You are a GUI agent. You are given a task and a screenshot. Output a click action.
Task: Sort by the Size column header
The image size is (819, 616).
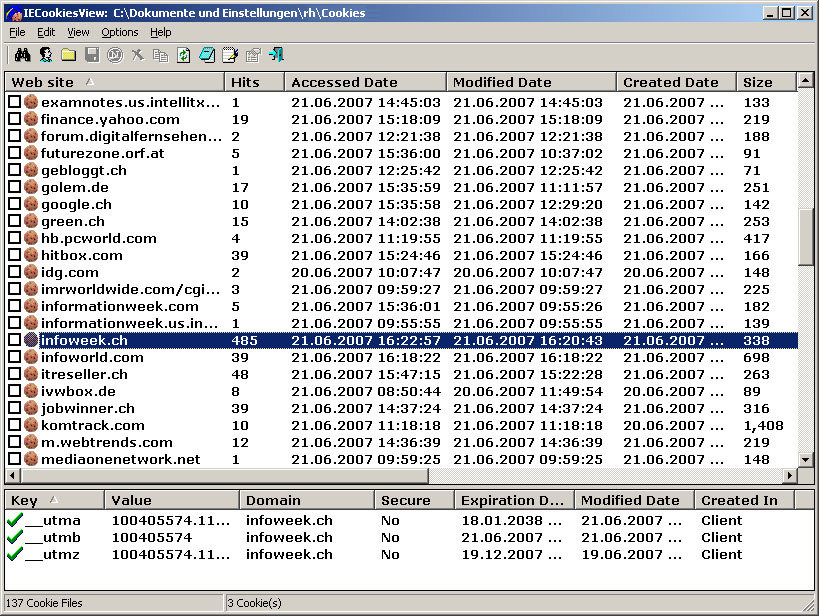click(766, 82)
